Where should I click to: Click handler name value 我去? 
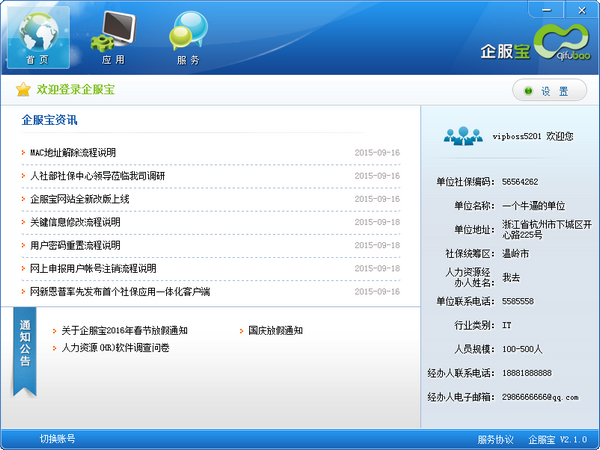[511, 277]
